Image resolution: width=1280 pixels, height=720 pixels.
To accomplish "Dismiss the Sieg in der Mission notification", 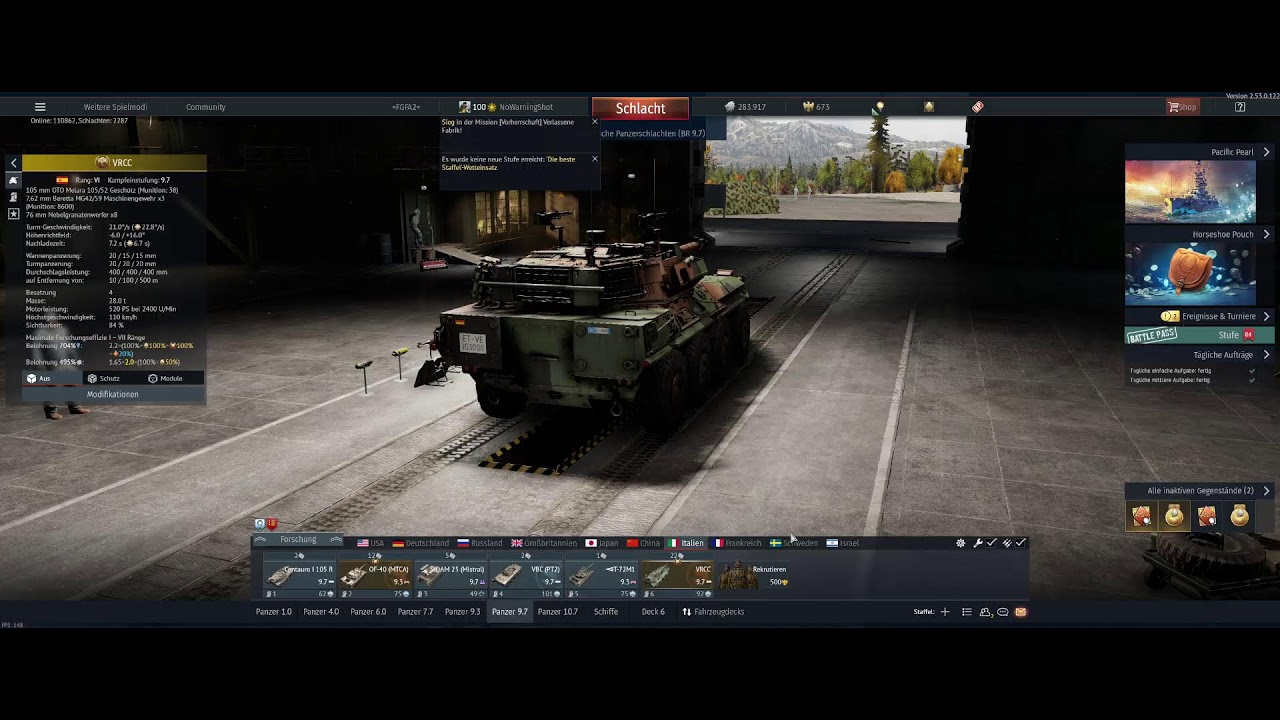I will [x=594, y=122].
